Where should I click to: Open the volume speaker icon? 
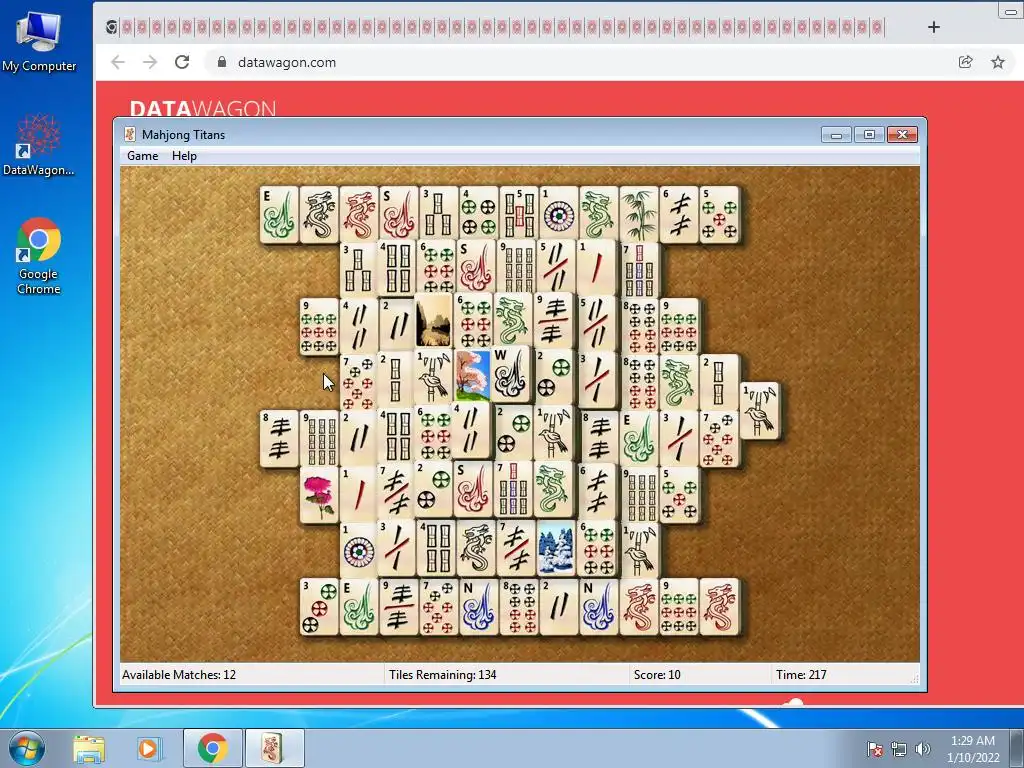coord(922,749)
